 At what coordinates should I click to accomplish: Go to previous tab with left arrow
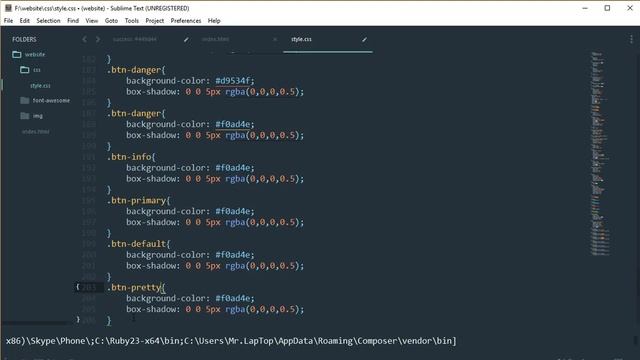click(84, 39)
